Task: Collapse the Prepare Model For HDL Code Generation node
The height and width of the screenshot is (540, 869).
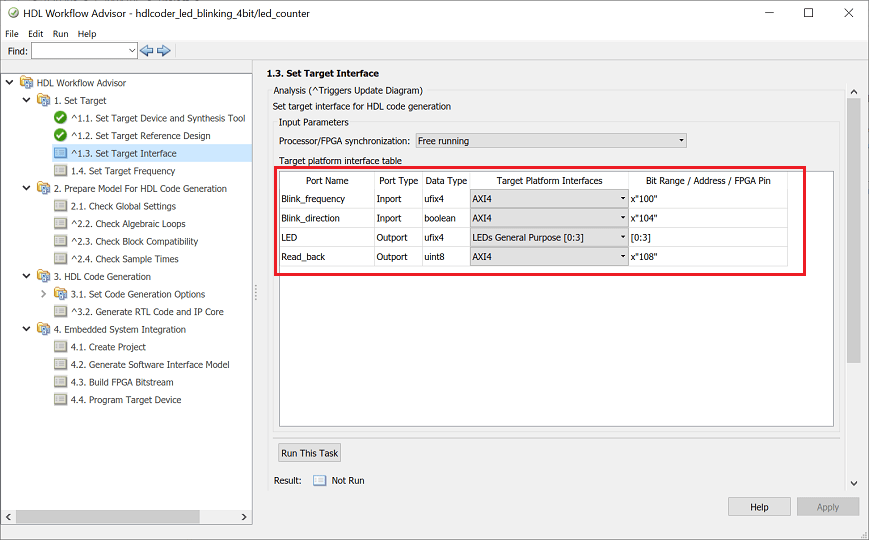Action: 27,189
